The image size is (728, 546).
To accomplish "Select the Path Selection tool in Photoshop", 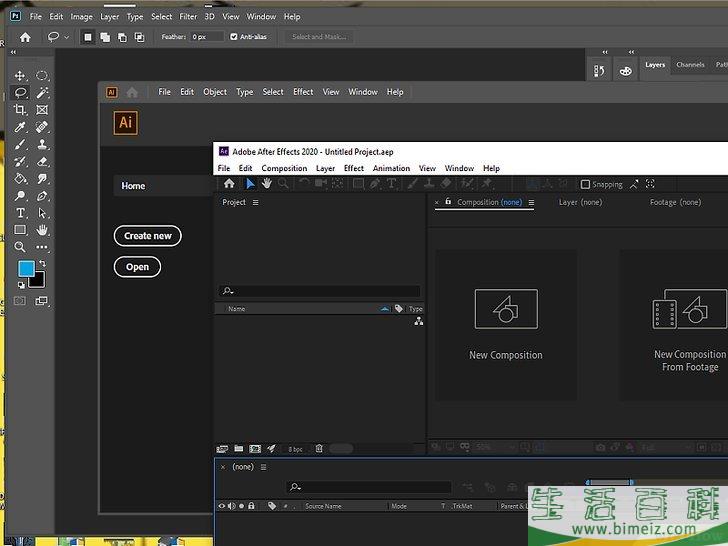I will (x=42, y=213).
